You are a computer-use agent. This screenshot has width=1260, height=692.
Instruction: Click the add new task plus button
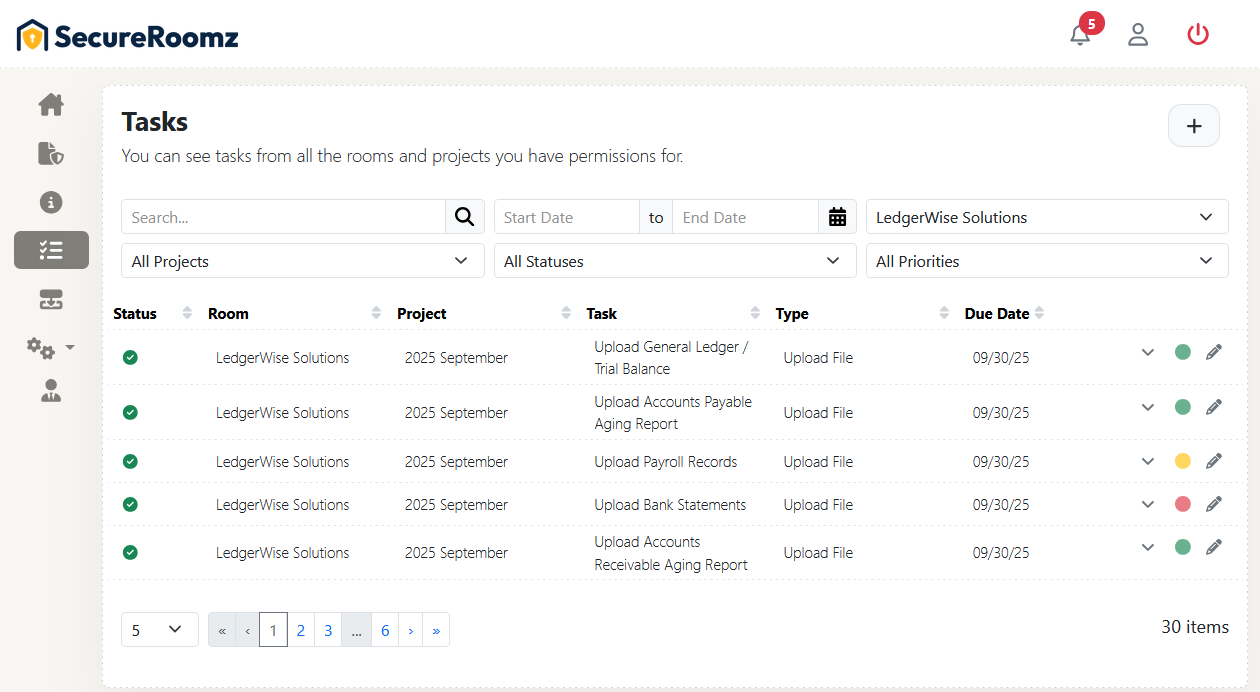click(1193, 126)
